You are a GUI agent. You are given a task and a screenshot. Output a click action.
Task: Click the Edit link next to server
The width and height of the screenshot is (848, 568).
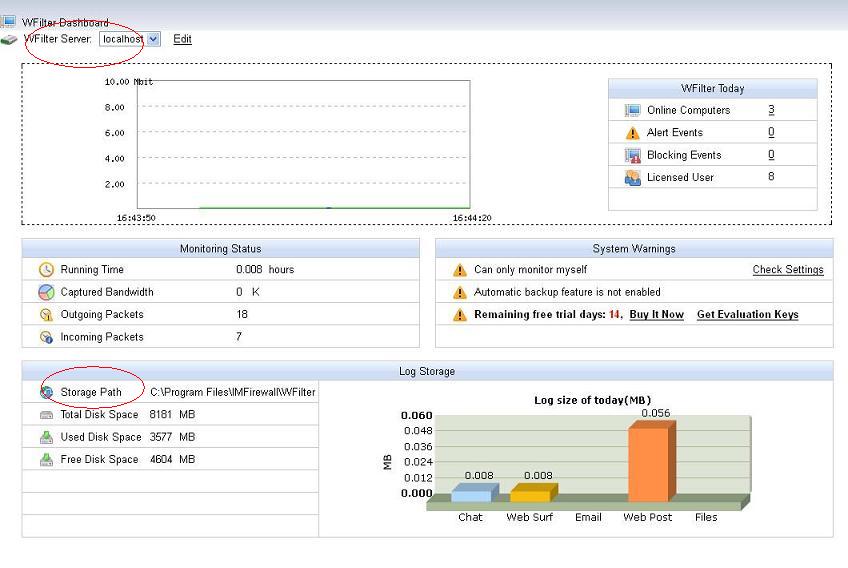pyautogui.click(x=182, y=39)
